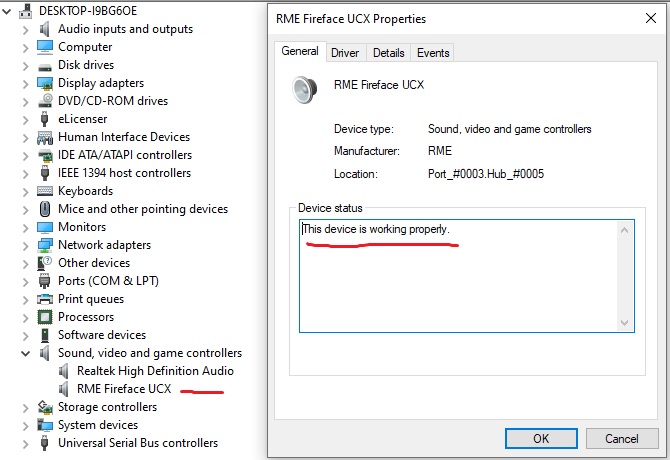670x460 pixels.
Task: Click the Processors chip icon
Action: [45, 317]
